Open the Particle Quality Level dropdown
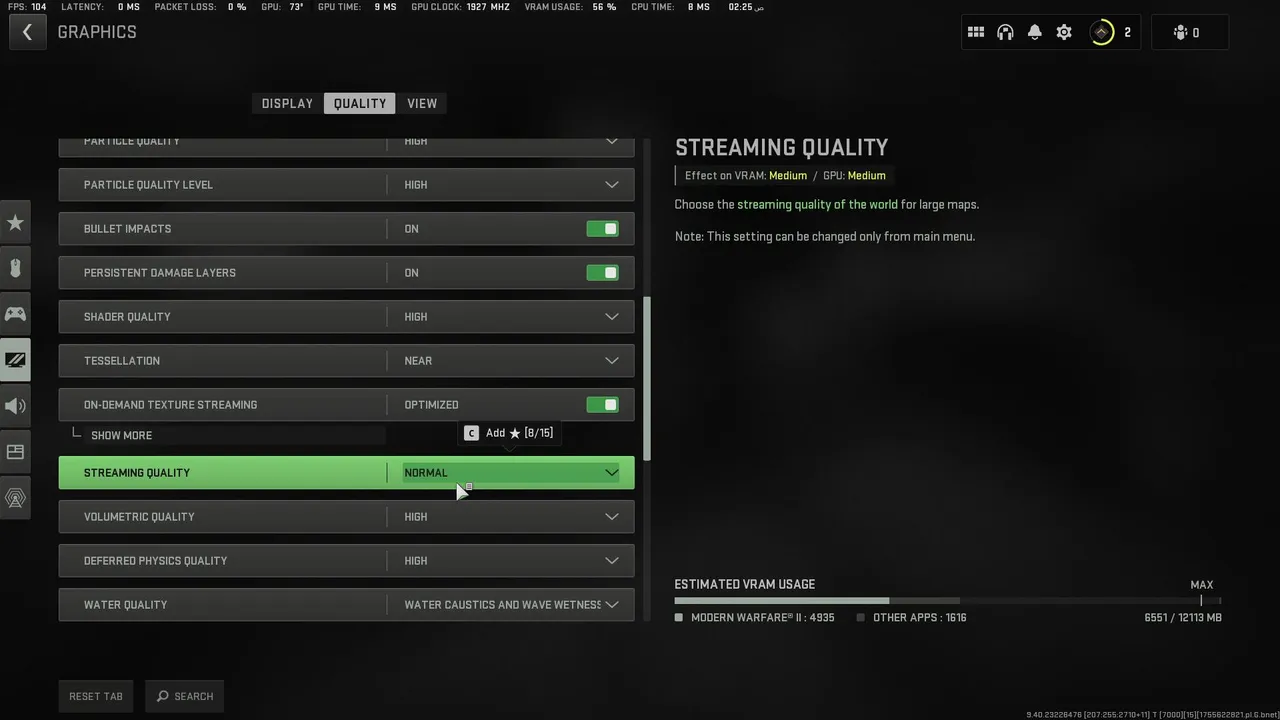The width and height of the screenshot is (1280, 720). tap(346, 185)
